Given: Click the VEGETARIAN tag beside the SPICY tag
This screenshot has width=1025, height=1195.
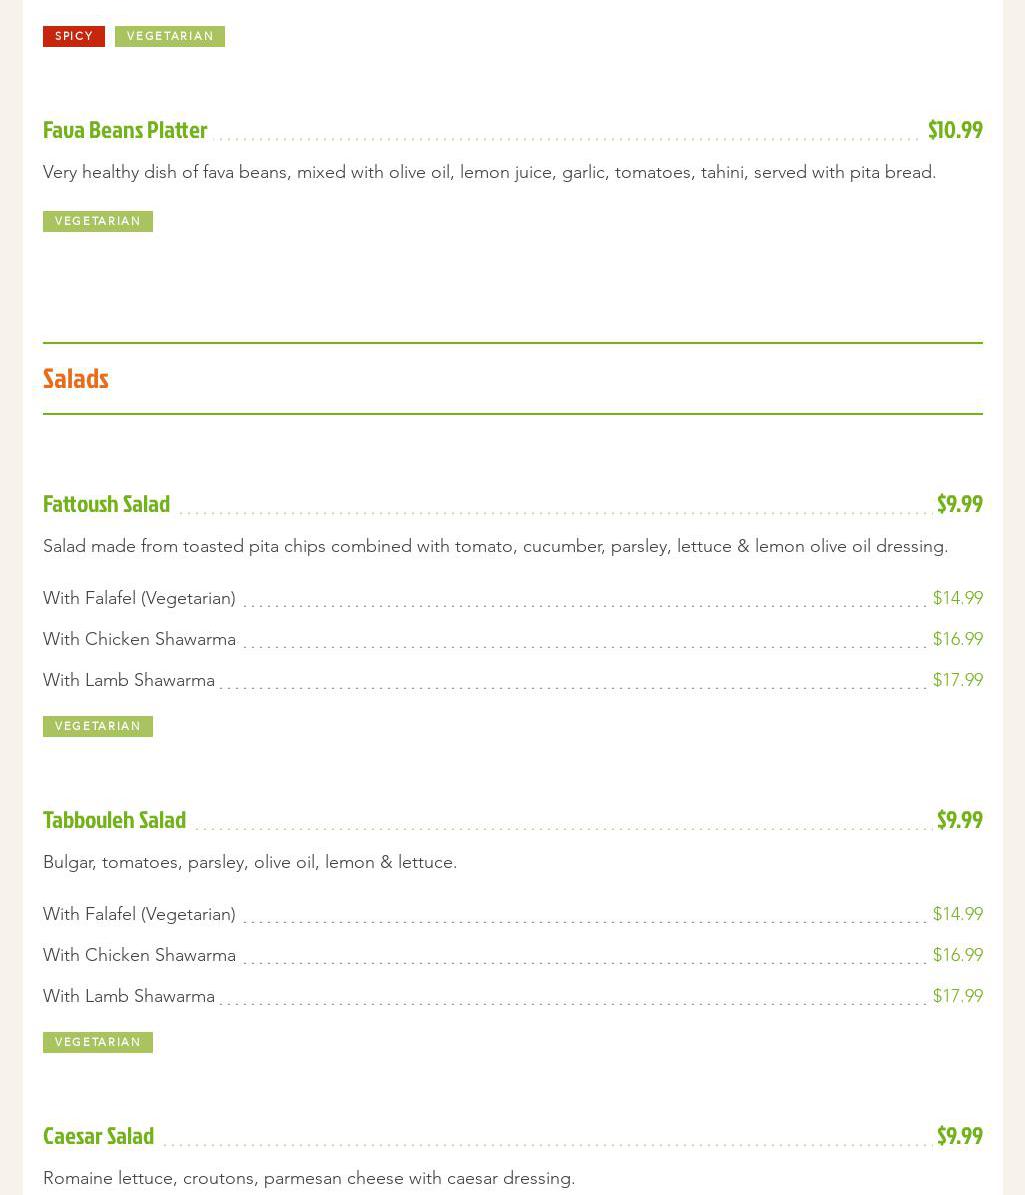Looking at the screenshot, I should (x=170, y=36).
